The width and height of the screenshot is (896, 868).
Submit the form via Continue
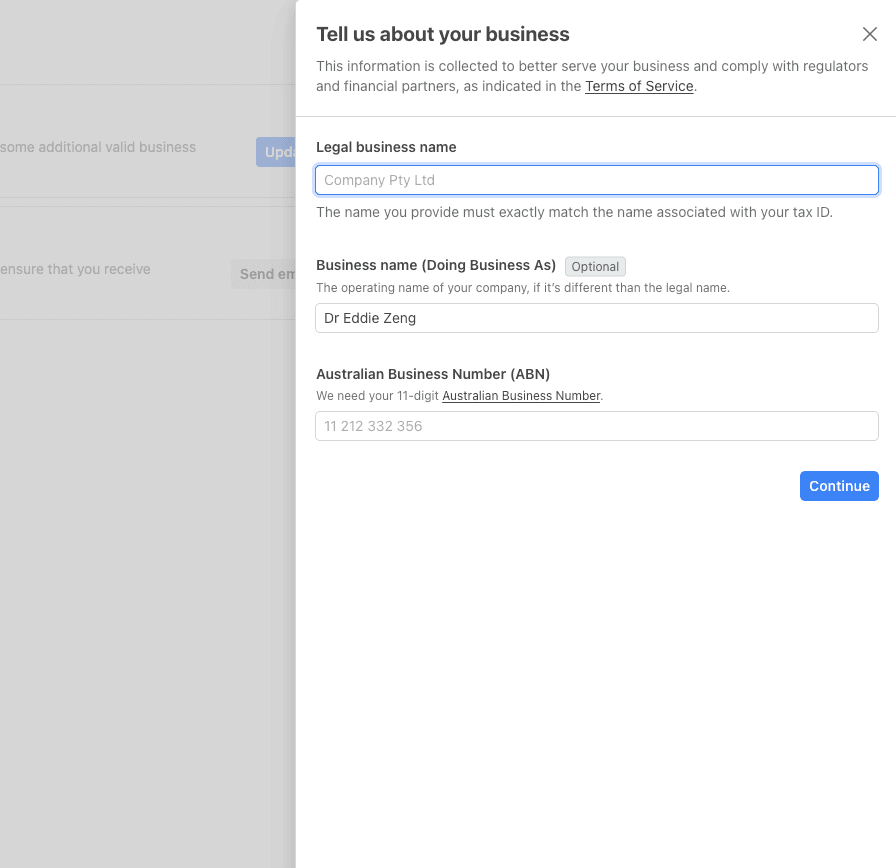pos(839,486)
